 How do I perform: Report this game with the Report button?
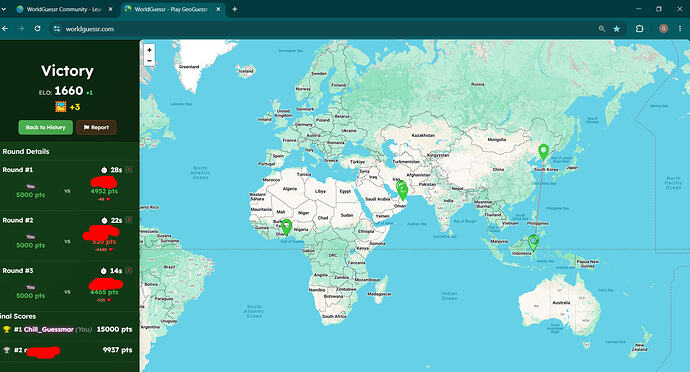point(96,127)
